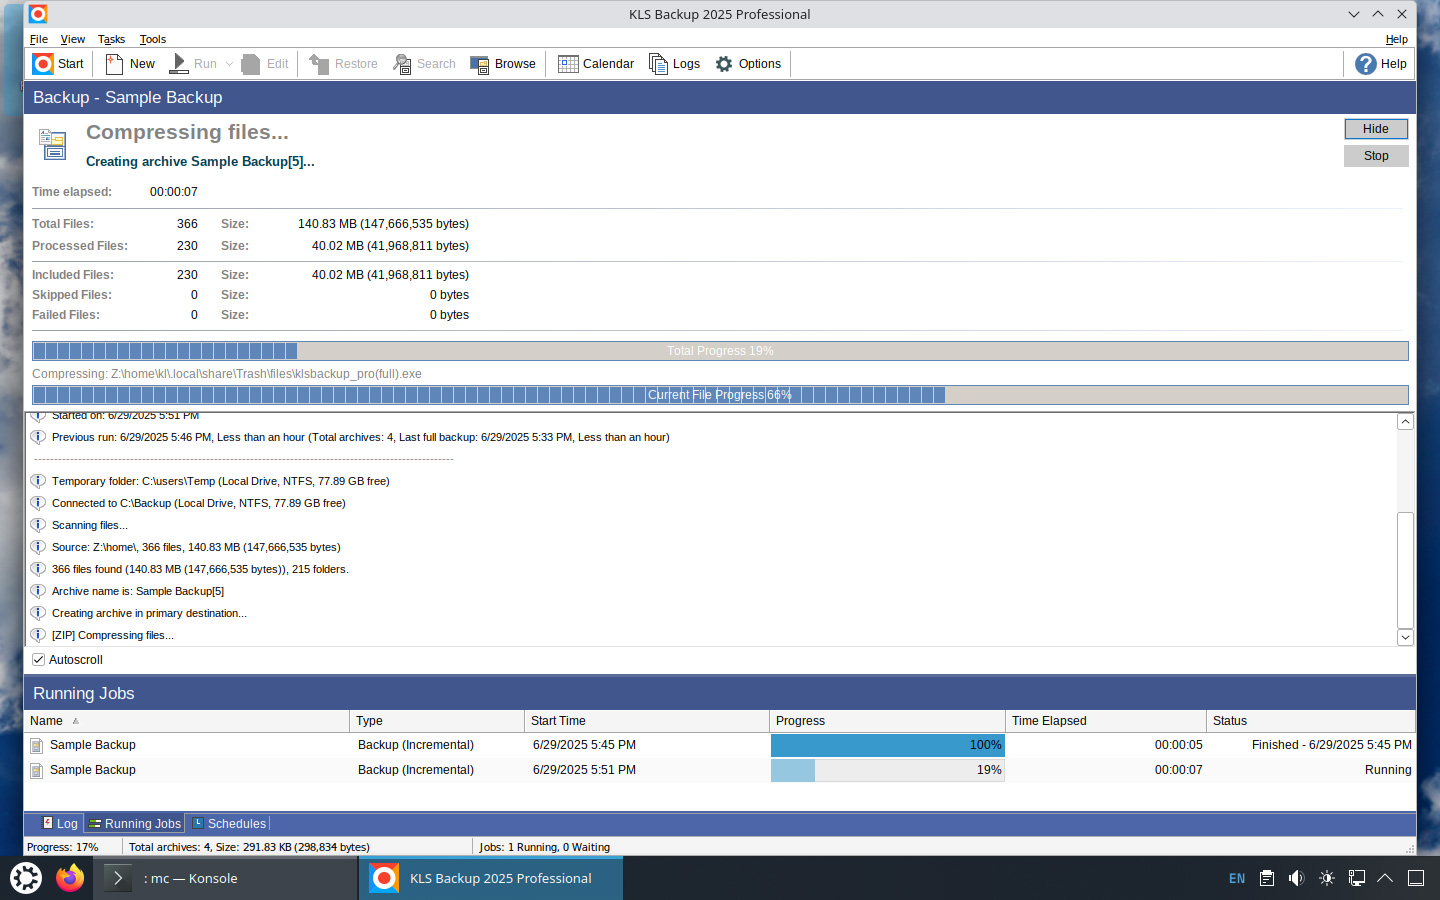
Task: Sort jobs by Name column
Action: tap(187, 721)
